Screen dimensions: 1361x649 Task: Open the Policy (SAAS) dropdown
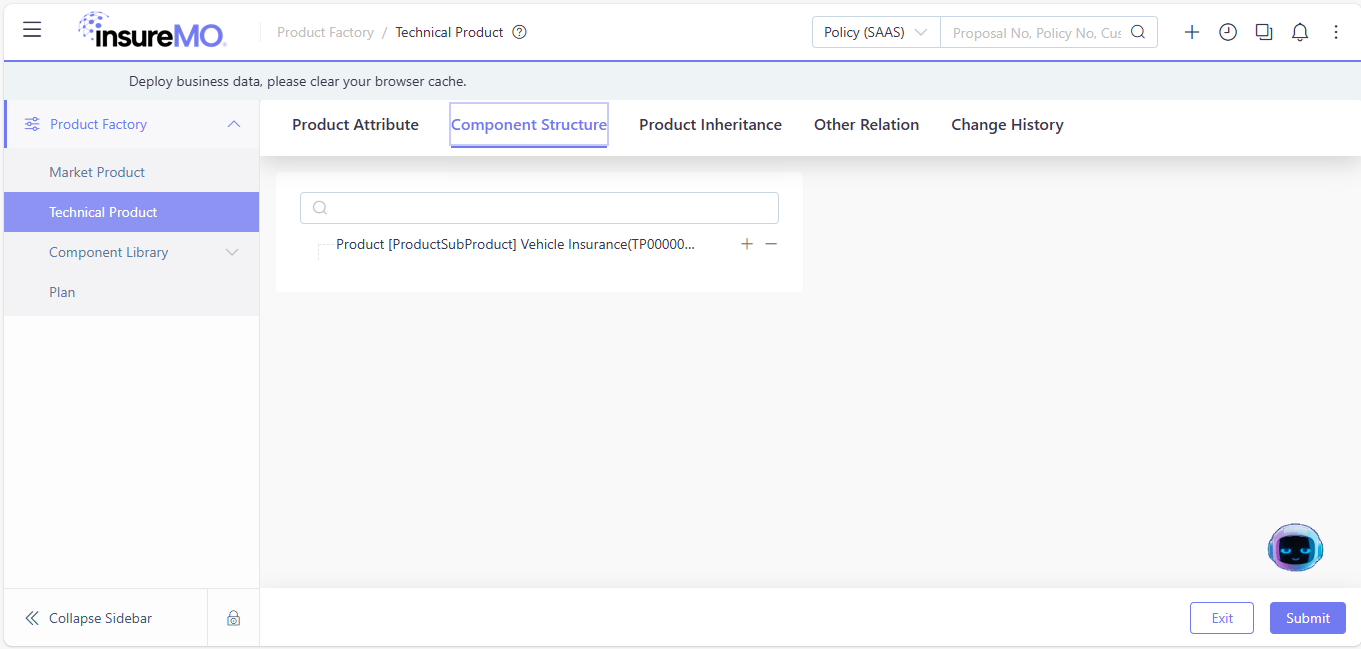pyautogui.click(x=876, y=32)
